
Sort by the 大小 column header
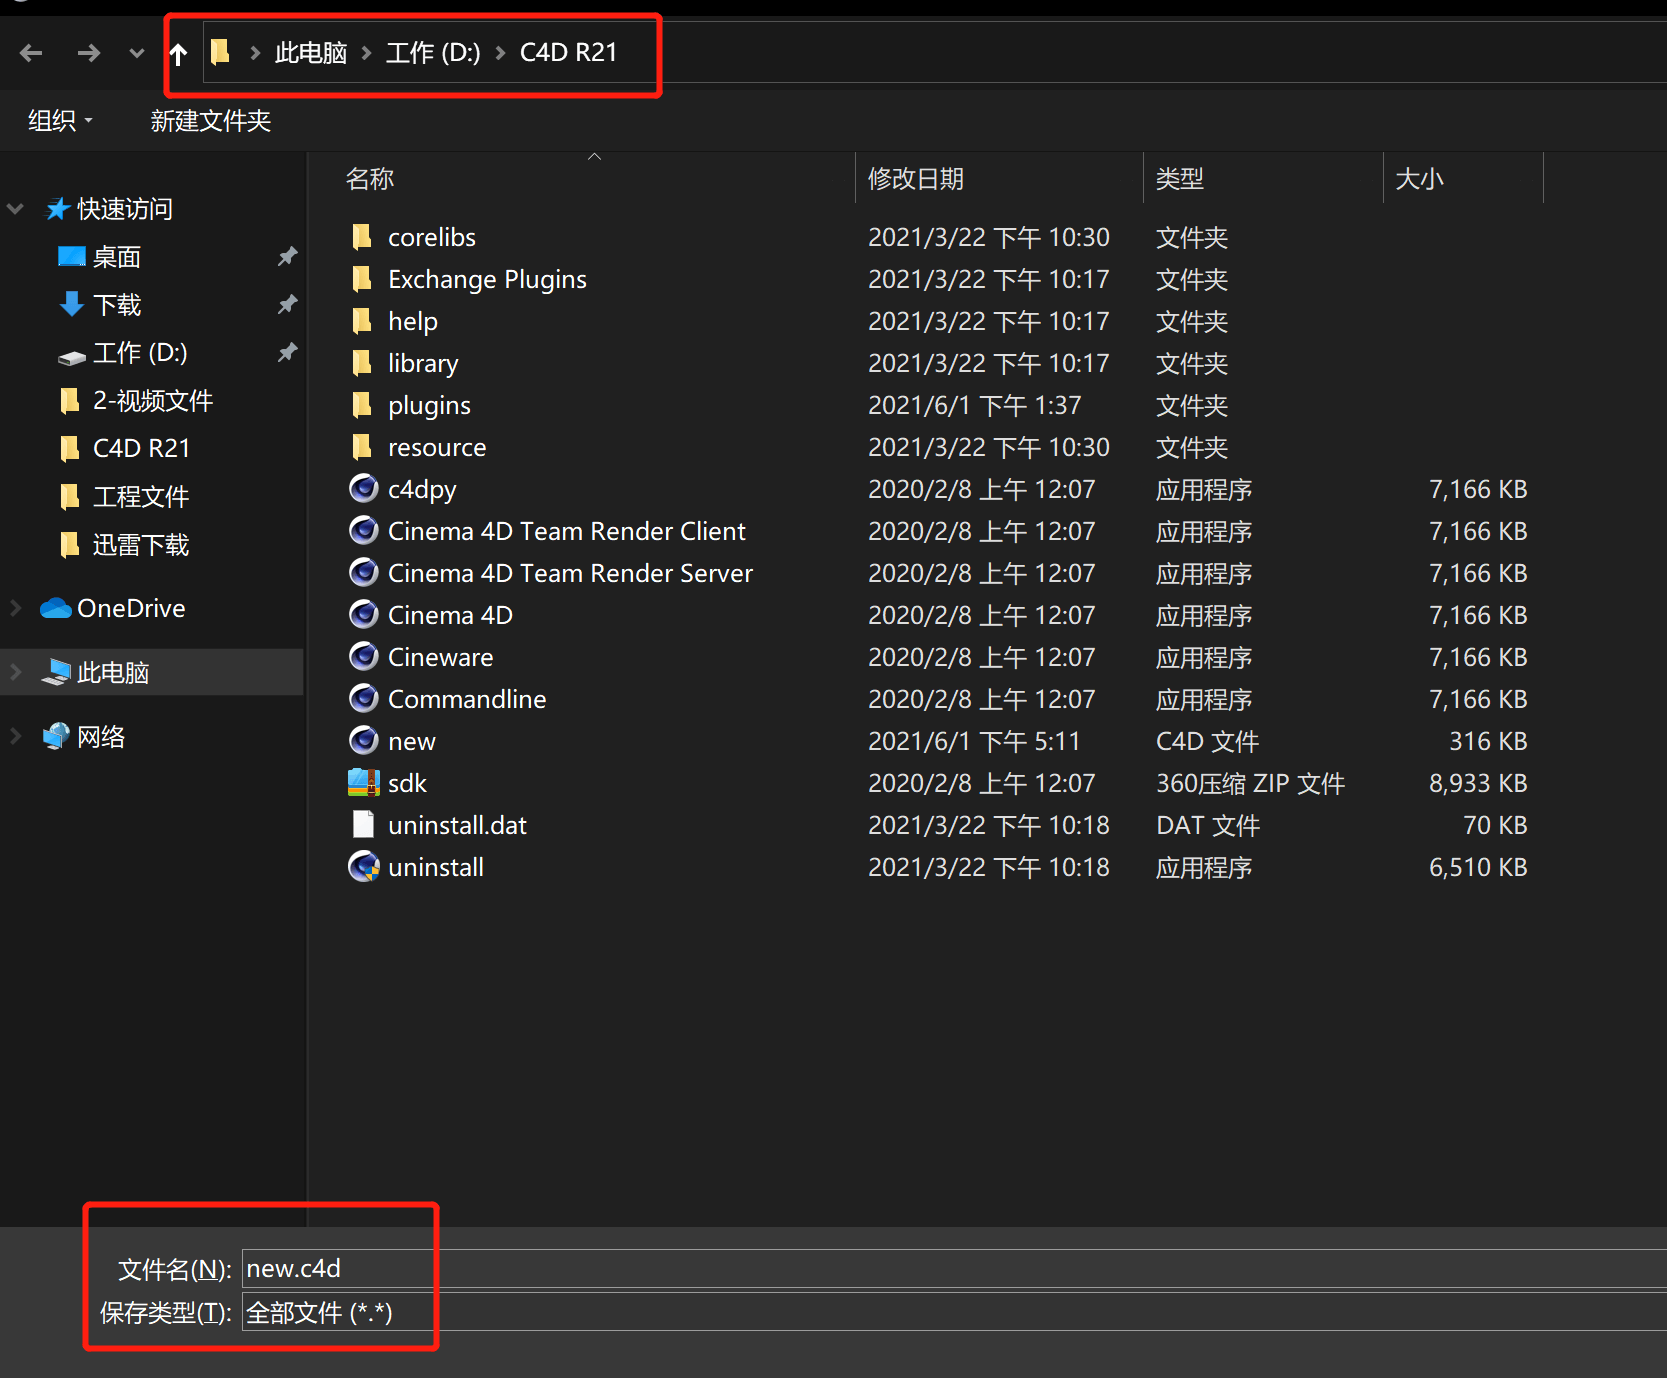(1419, 179)
